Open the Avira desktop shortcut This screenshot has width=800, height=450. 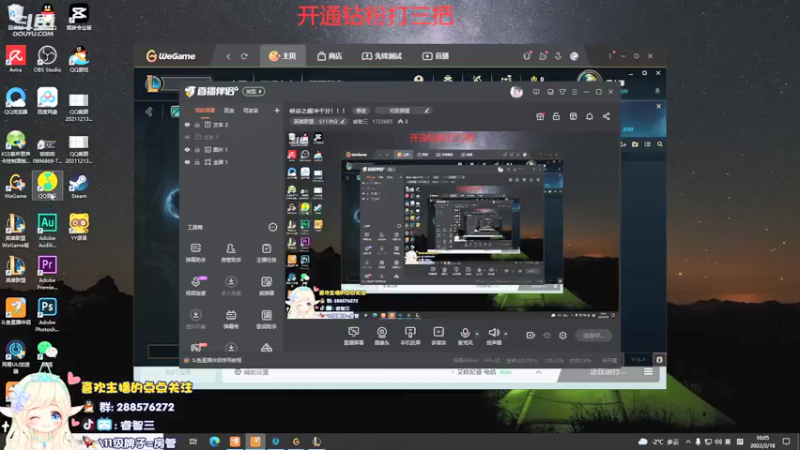tap(16, 59)
